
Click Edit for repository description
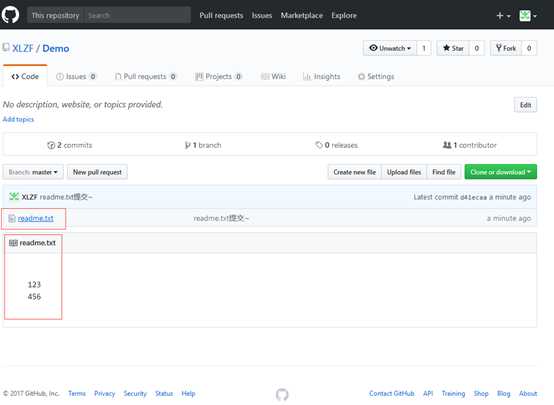coord(525,105)
